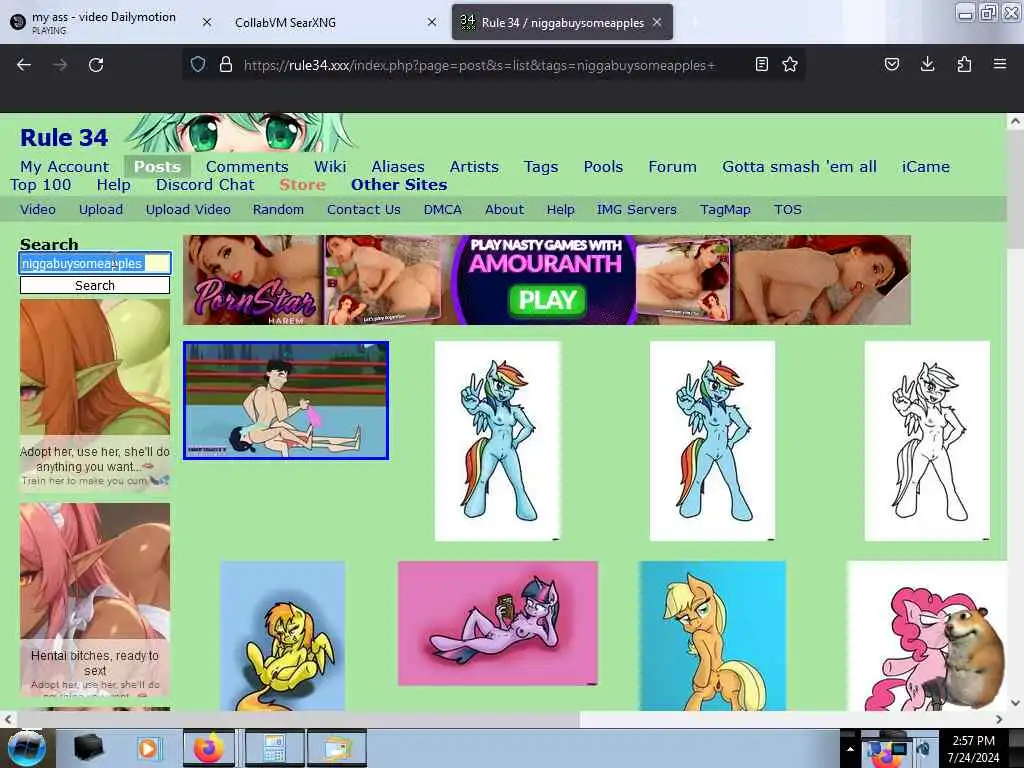Open the Tags listing
The width and height of the screenshot is (1024, 768).
click(541, 167)
